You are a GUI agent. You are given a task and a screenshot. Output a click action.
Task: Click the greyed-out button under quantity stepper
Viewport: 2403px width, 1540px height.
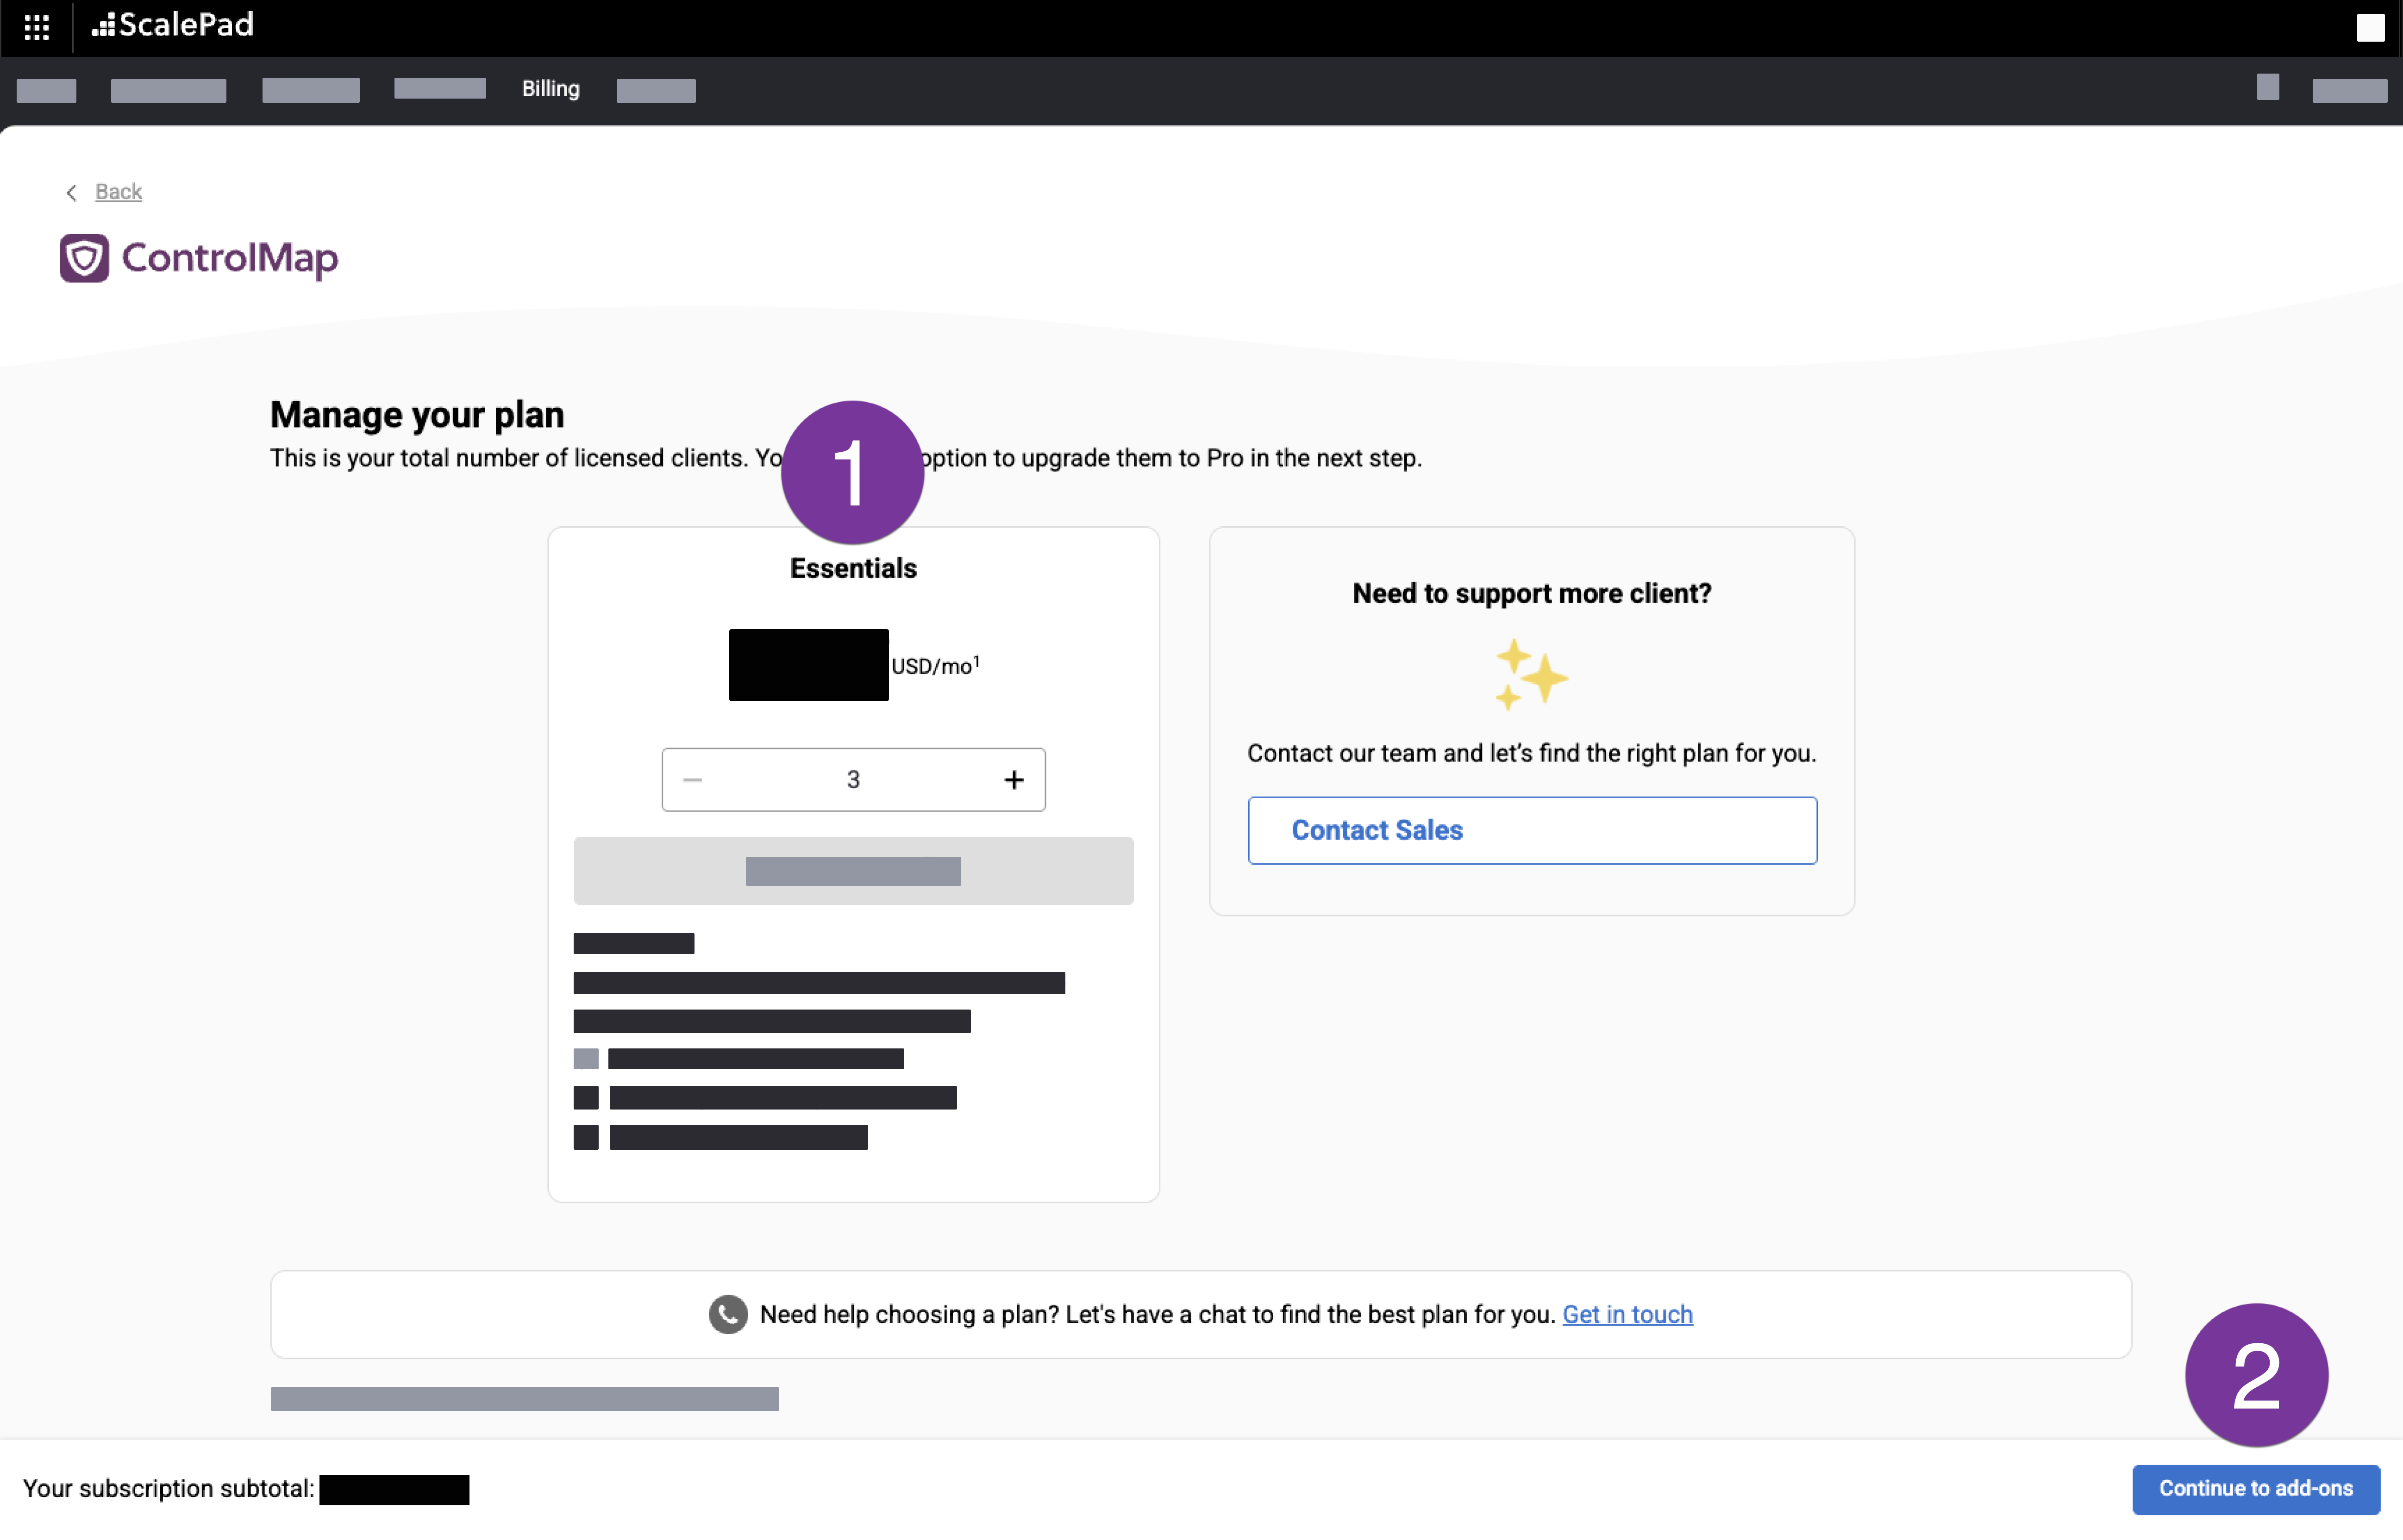[853, 871]
